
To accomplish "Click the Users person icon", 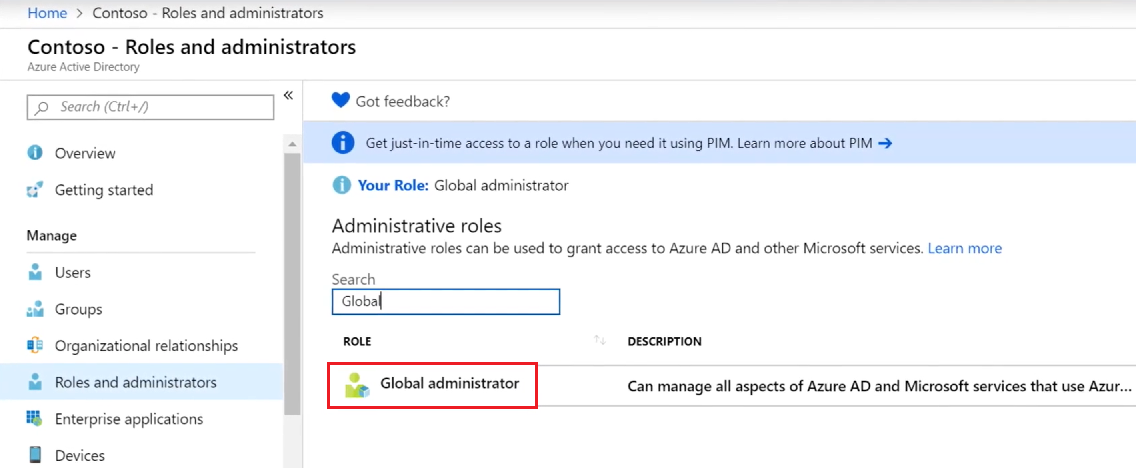I will pos(35,272).
